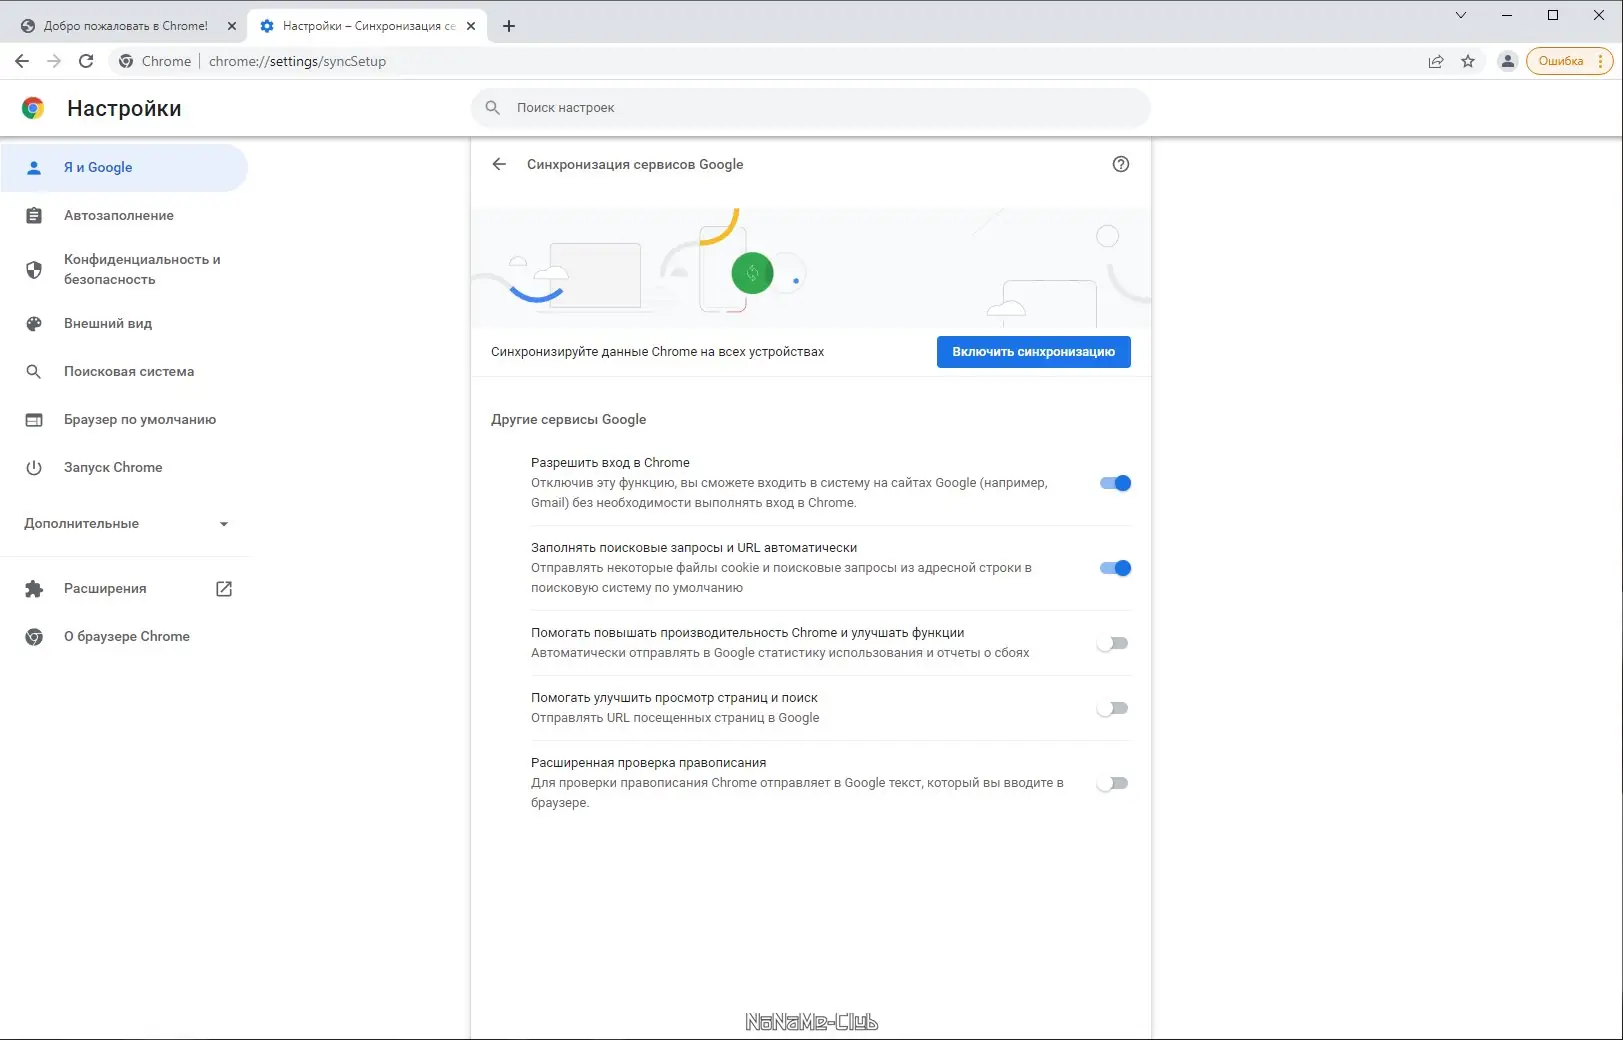Click 'Разрешить вход в Chrome' row label
Viewport: 1623px width, 1040px height.
click(x=610, y=463)
